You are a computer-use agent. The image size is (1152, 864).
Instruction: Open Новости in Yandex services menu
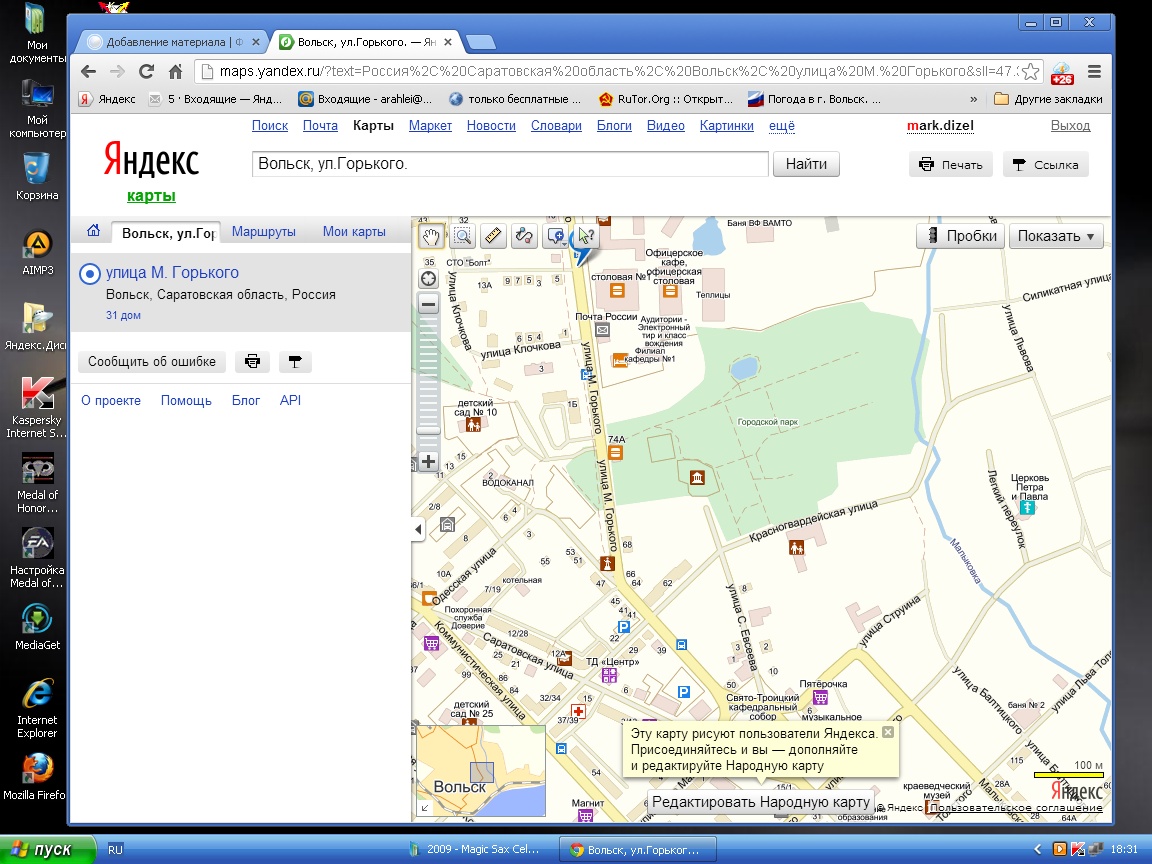[x=491, y=126]
